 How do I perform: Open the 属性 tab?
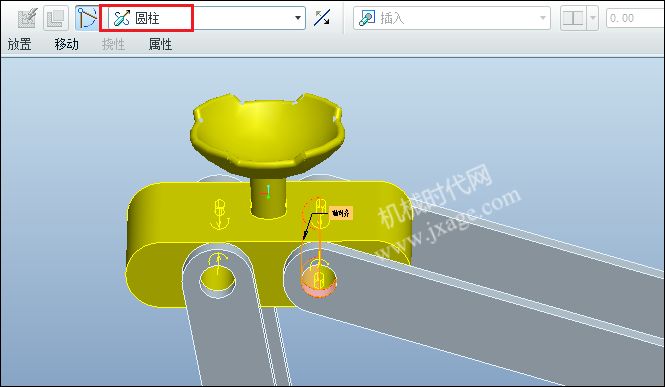click(x=160, y=44)
